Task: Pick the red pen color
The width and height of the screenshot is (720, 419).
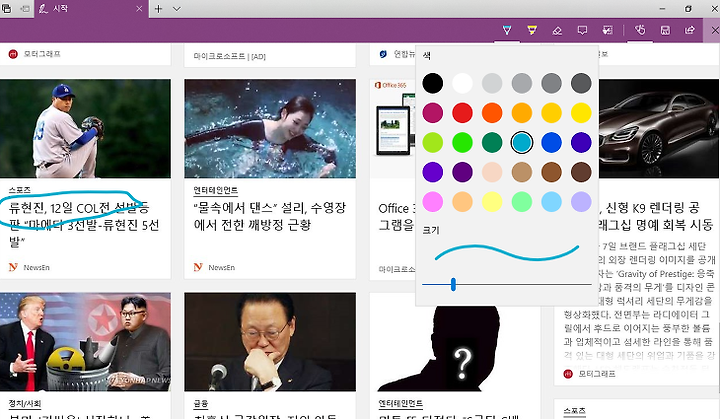Action: [462, 113]
